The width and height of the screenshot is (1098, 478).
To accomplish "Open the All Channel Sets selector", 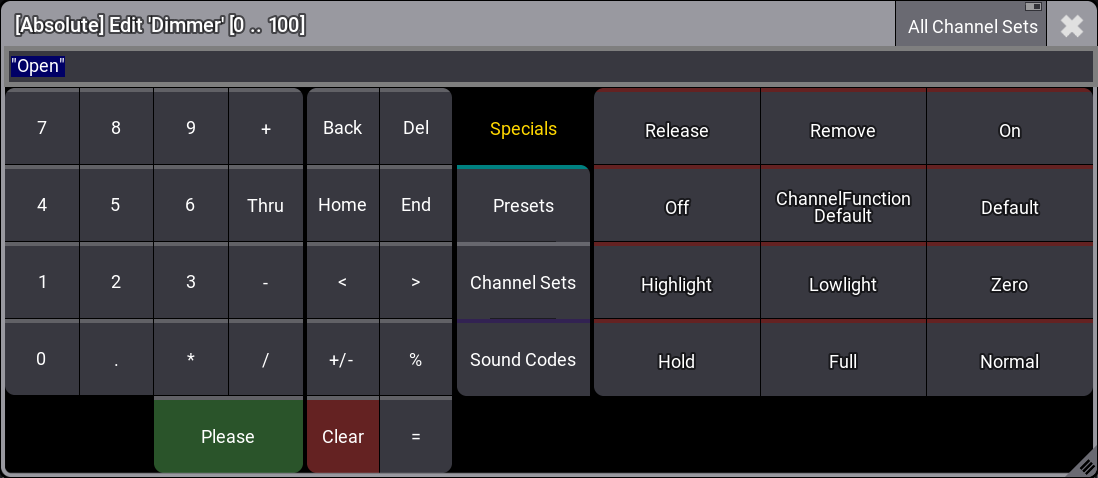I will [x=971, y=26].
